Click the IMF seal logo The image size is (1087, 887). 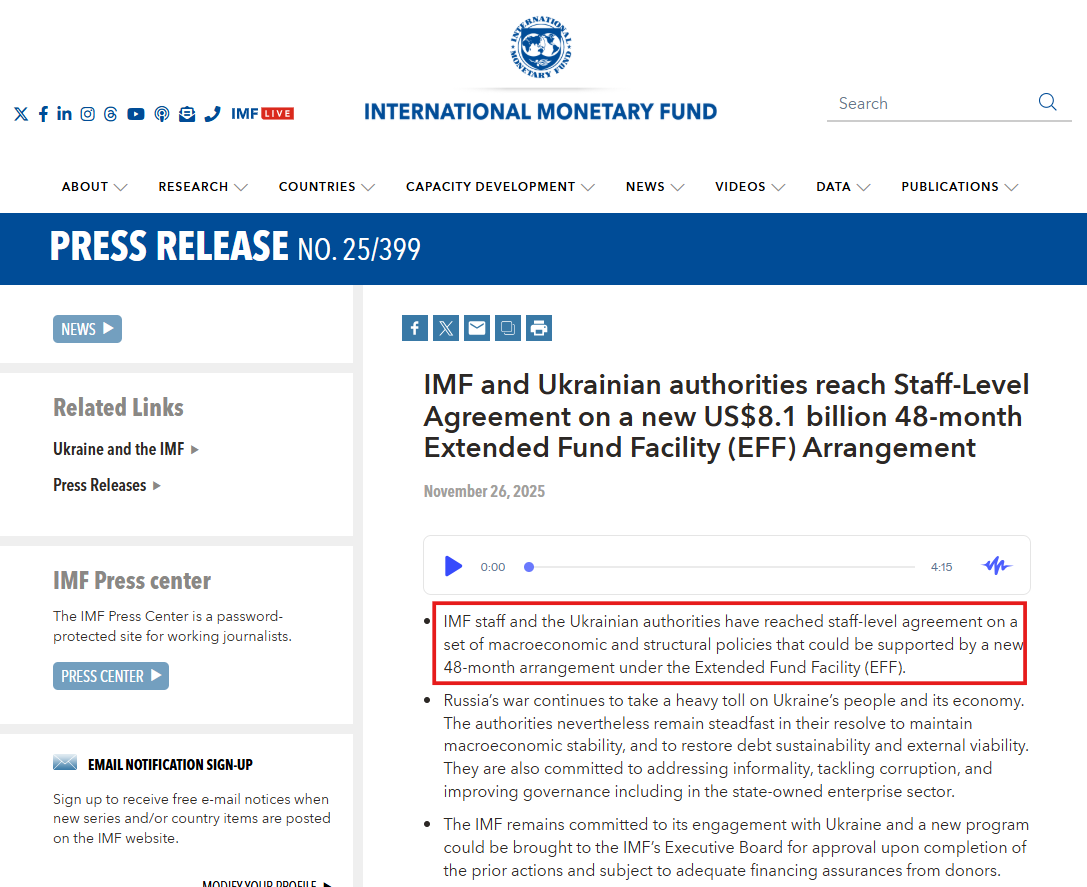(x=541, y=46)
